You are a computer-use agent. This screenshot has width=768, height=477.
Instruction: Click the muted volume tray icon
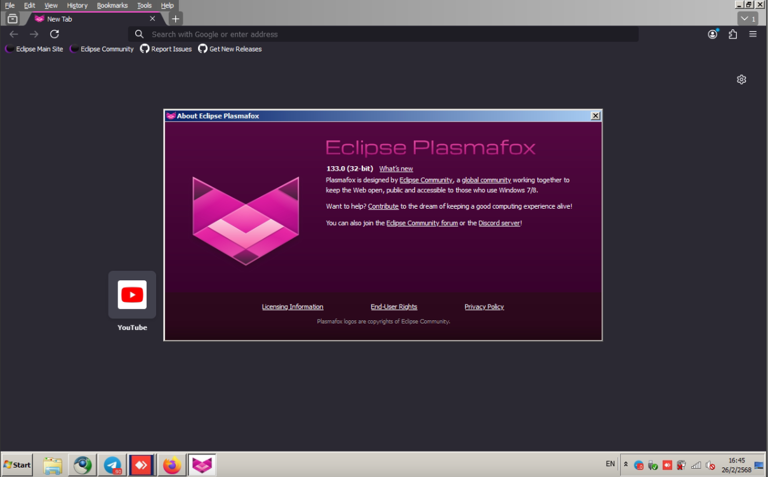(710, 465)
